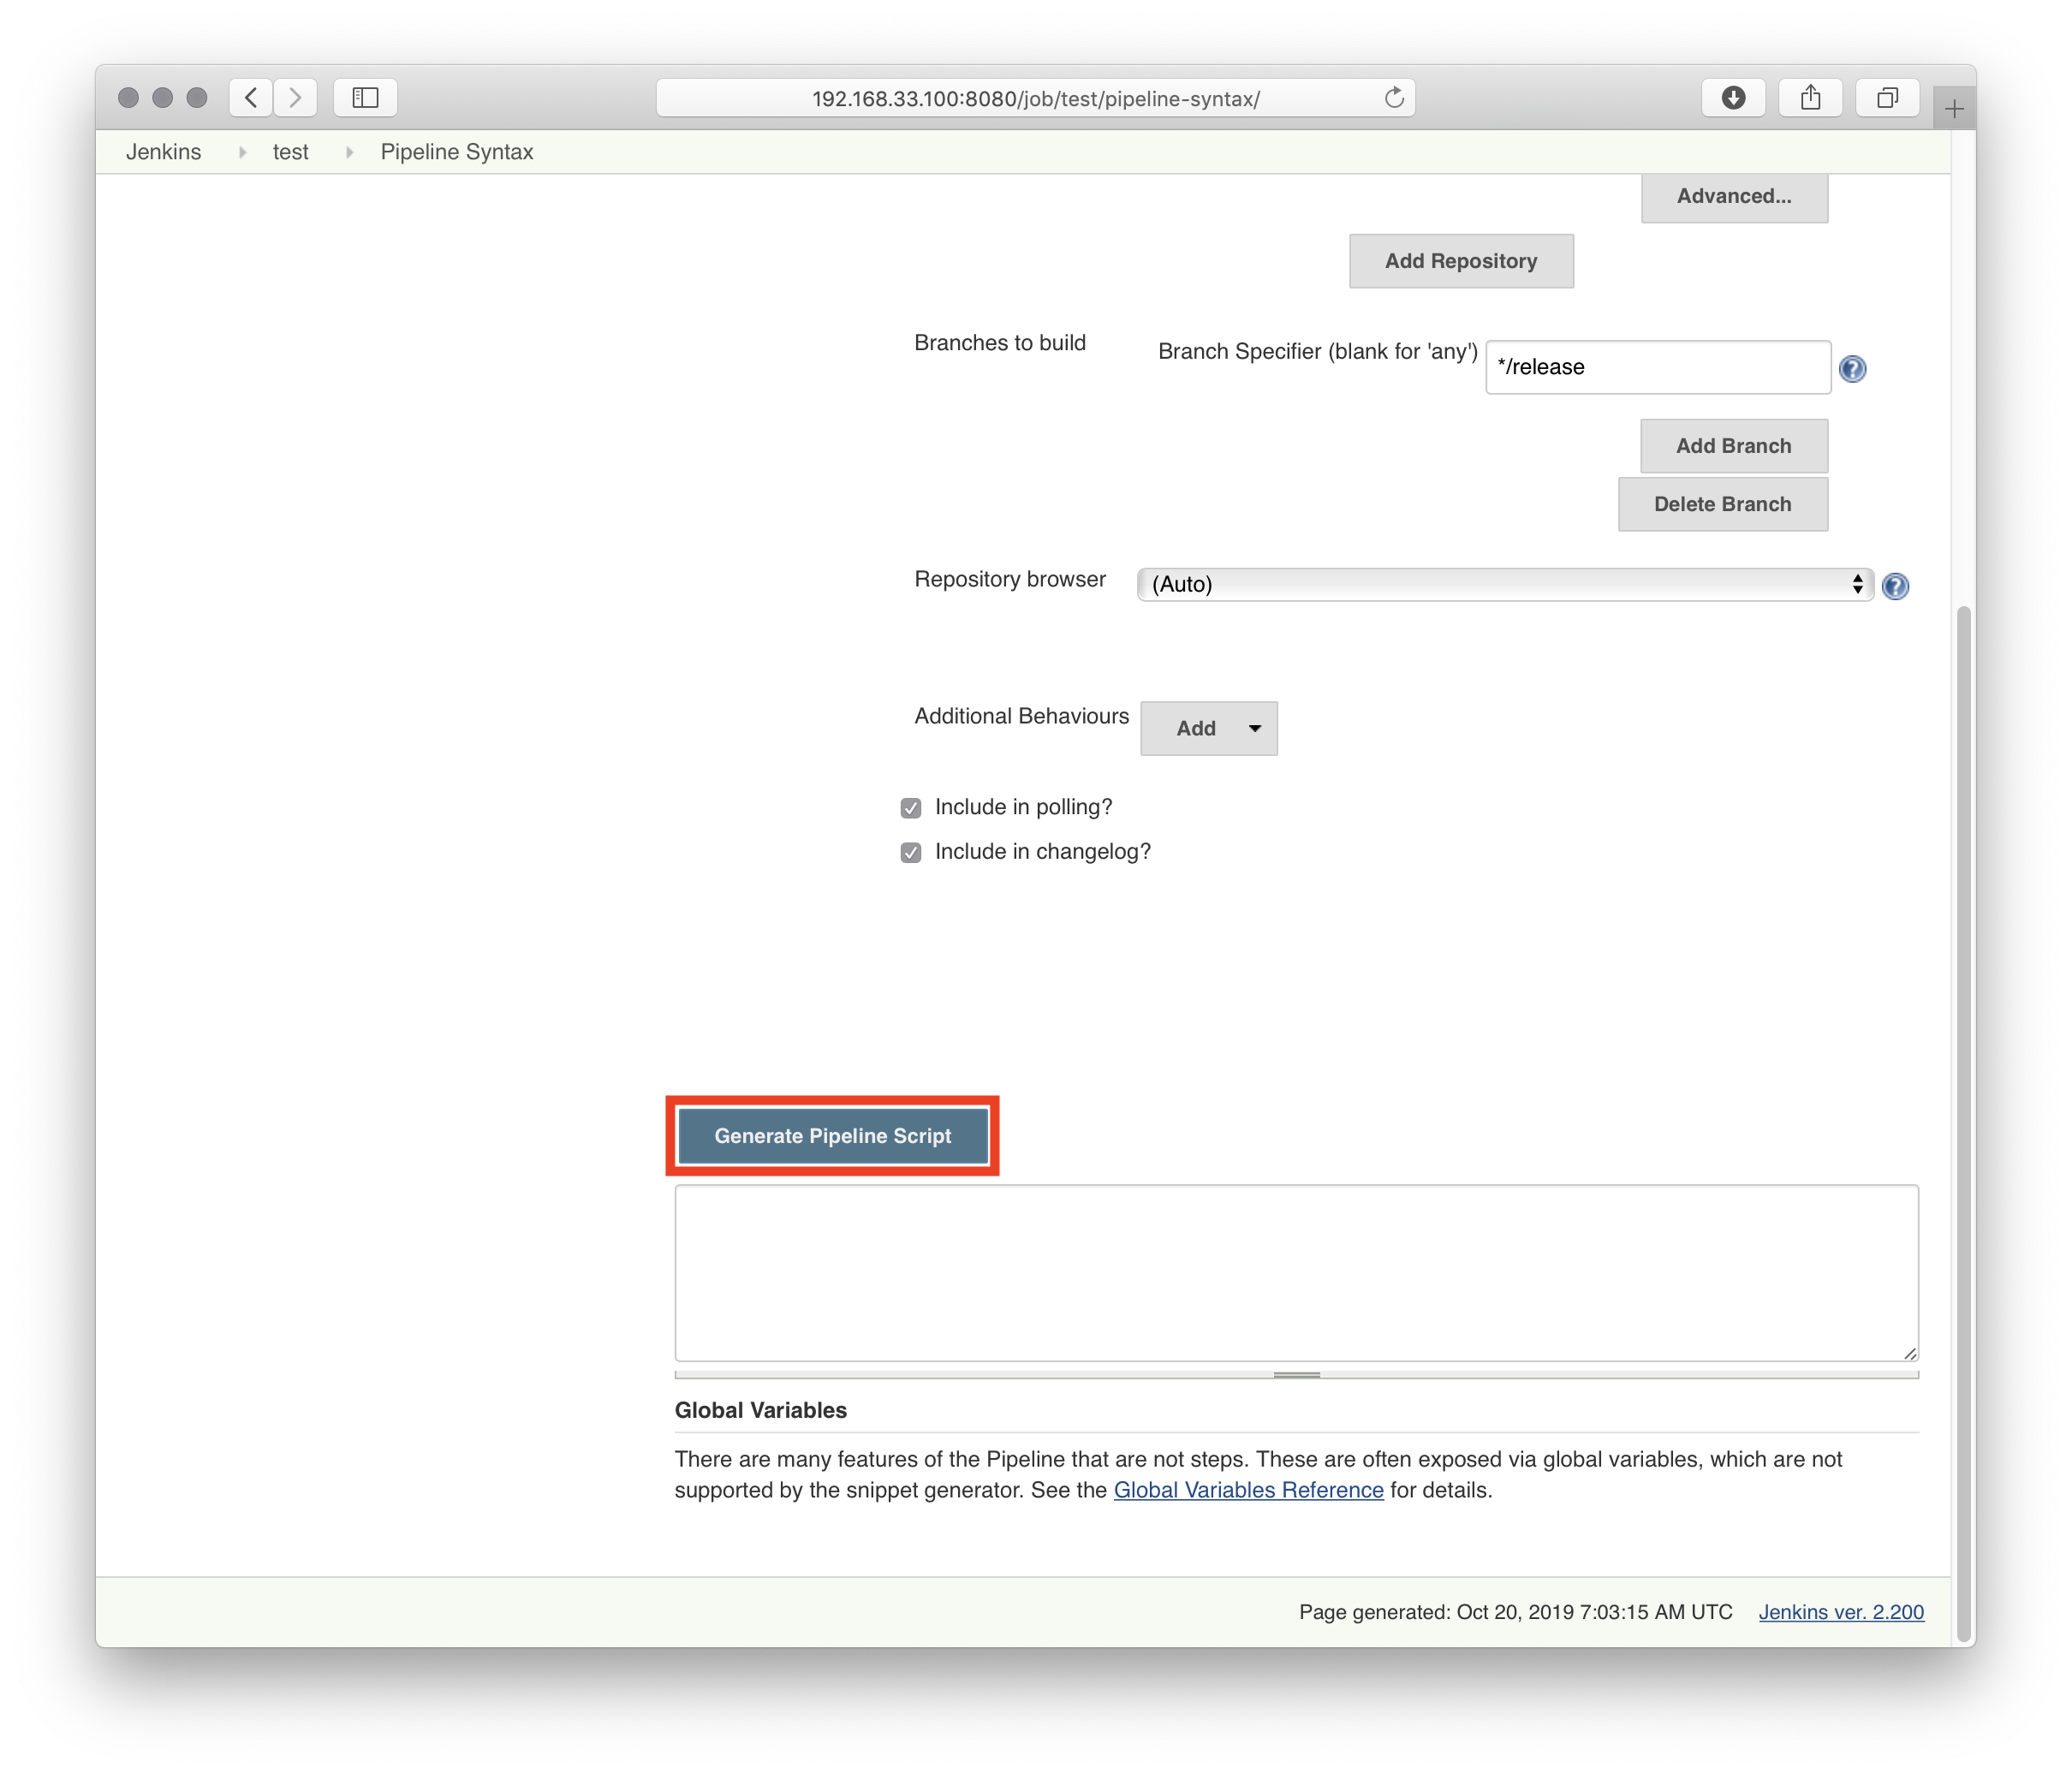
Task: Open help for Repository browser
Action: coord(1895,586)
